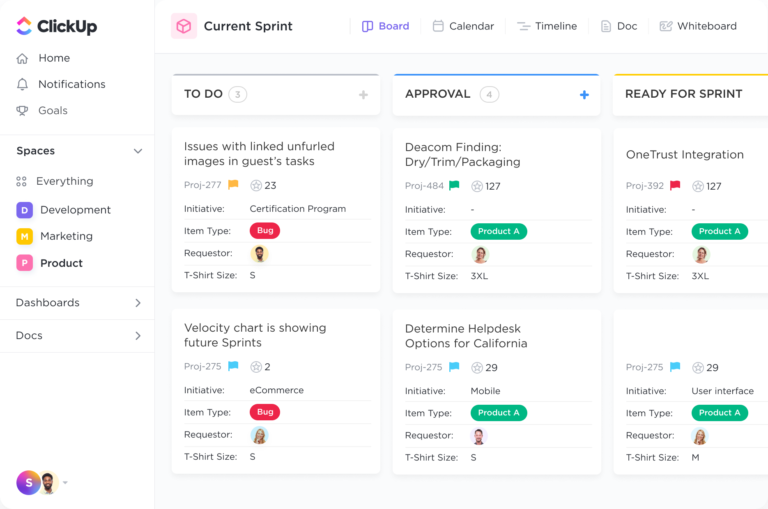Switch to the Timeline view tab
The width and height of the screenshot is (768, 509).
pos(546,26)
